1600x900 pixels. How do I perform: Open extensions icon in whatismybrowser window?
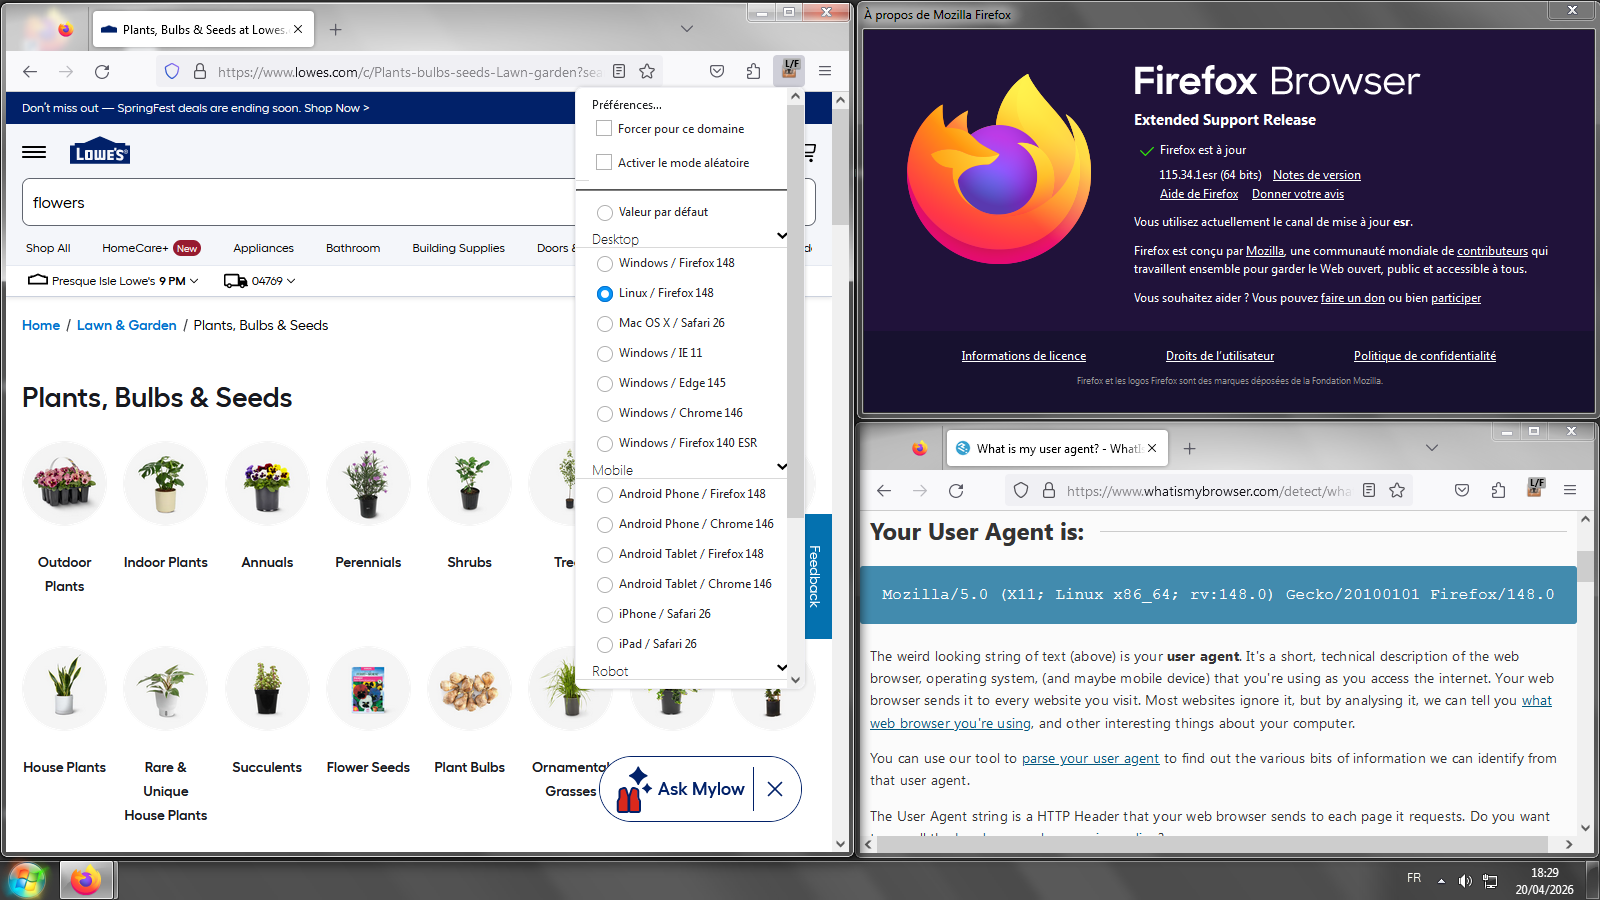point(1498,491)
